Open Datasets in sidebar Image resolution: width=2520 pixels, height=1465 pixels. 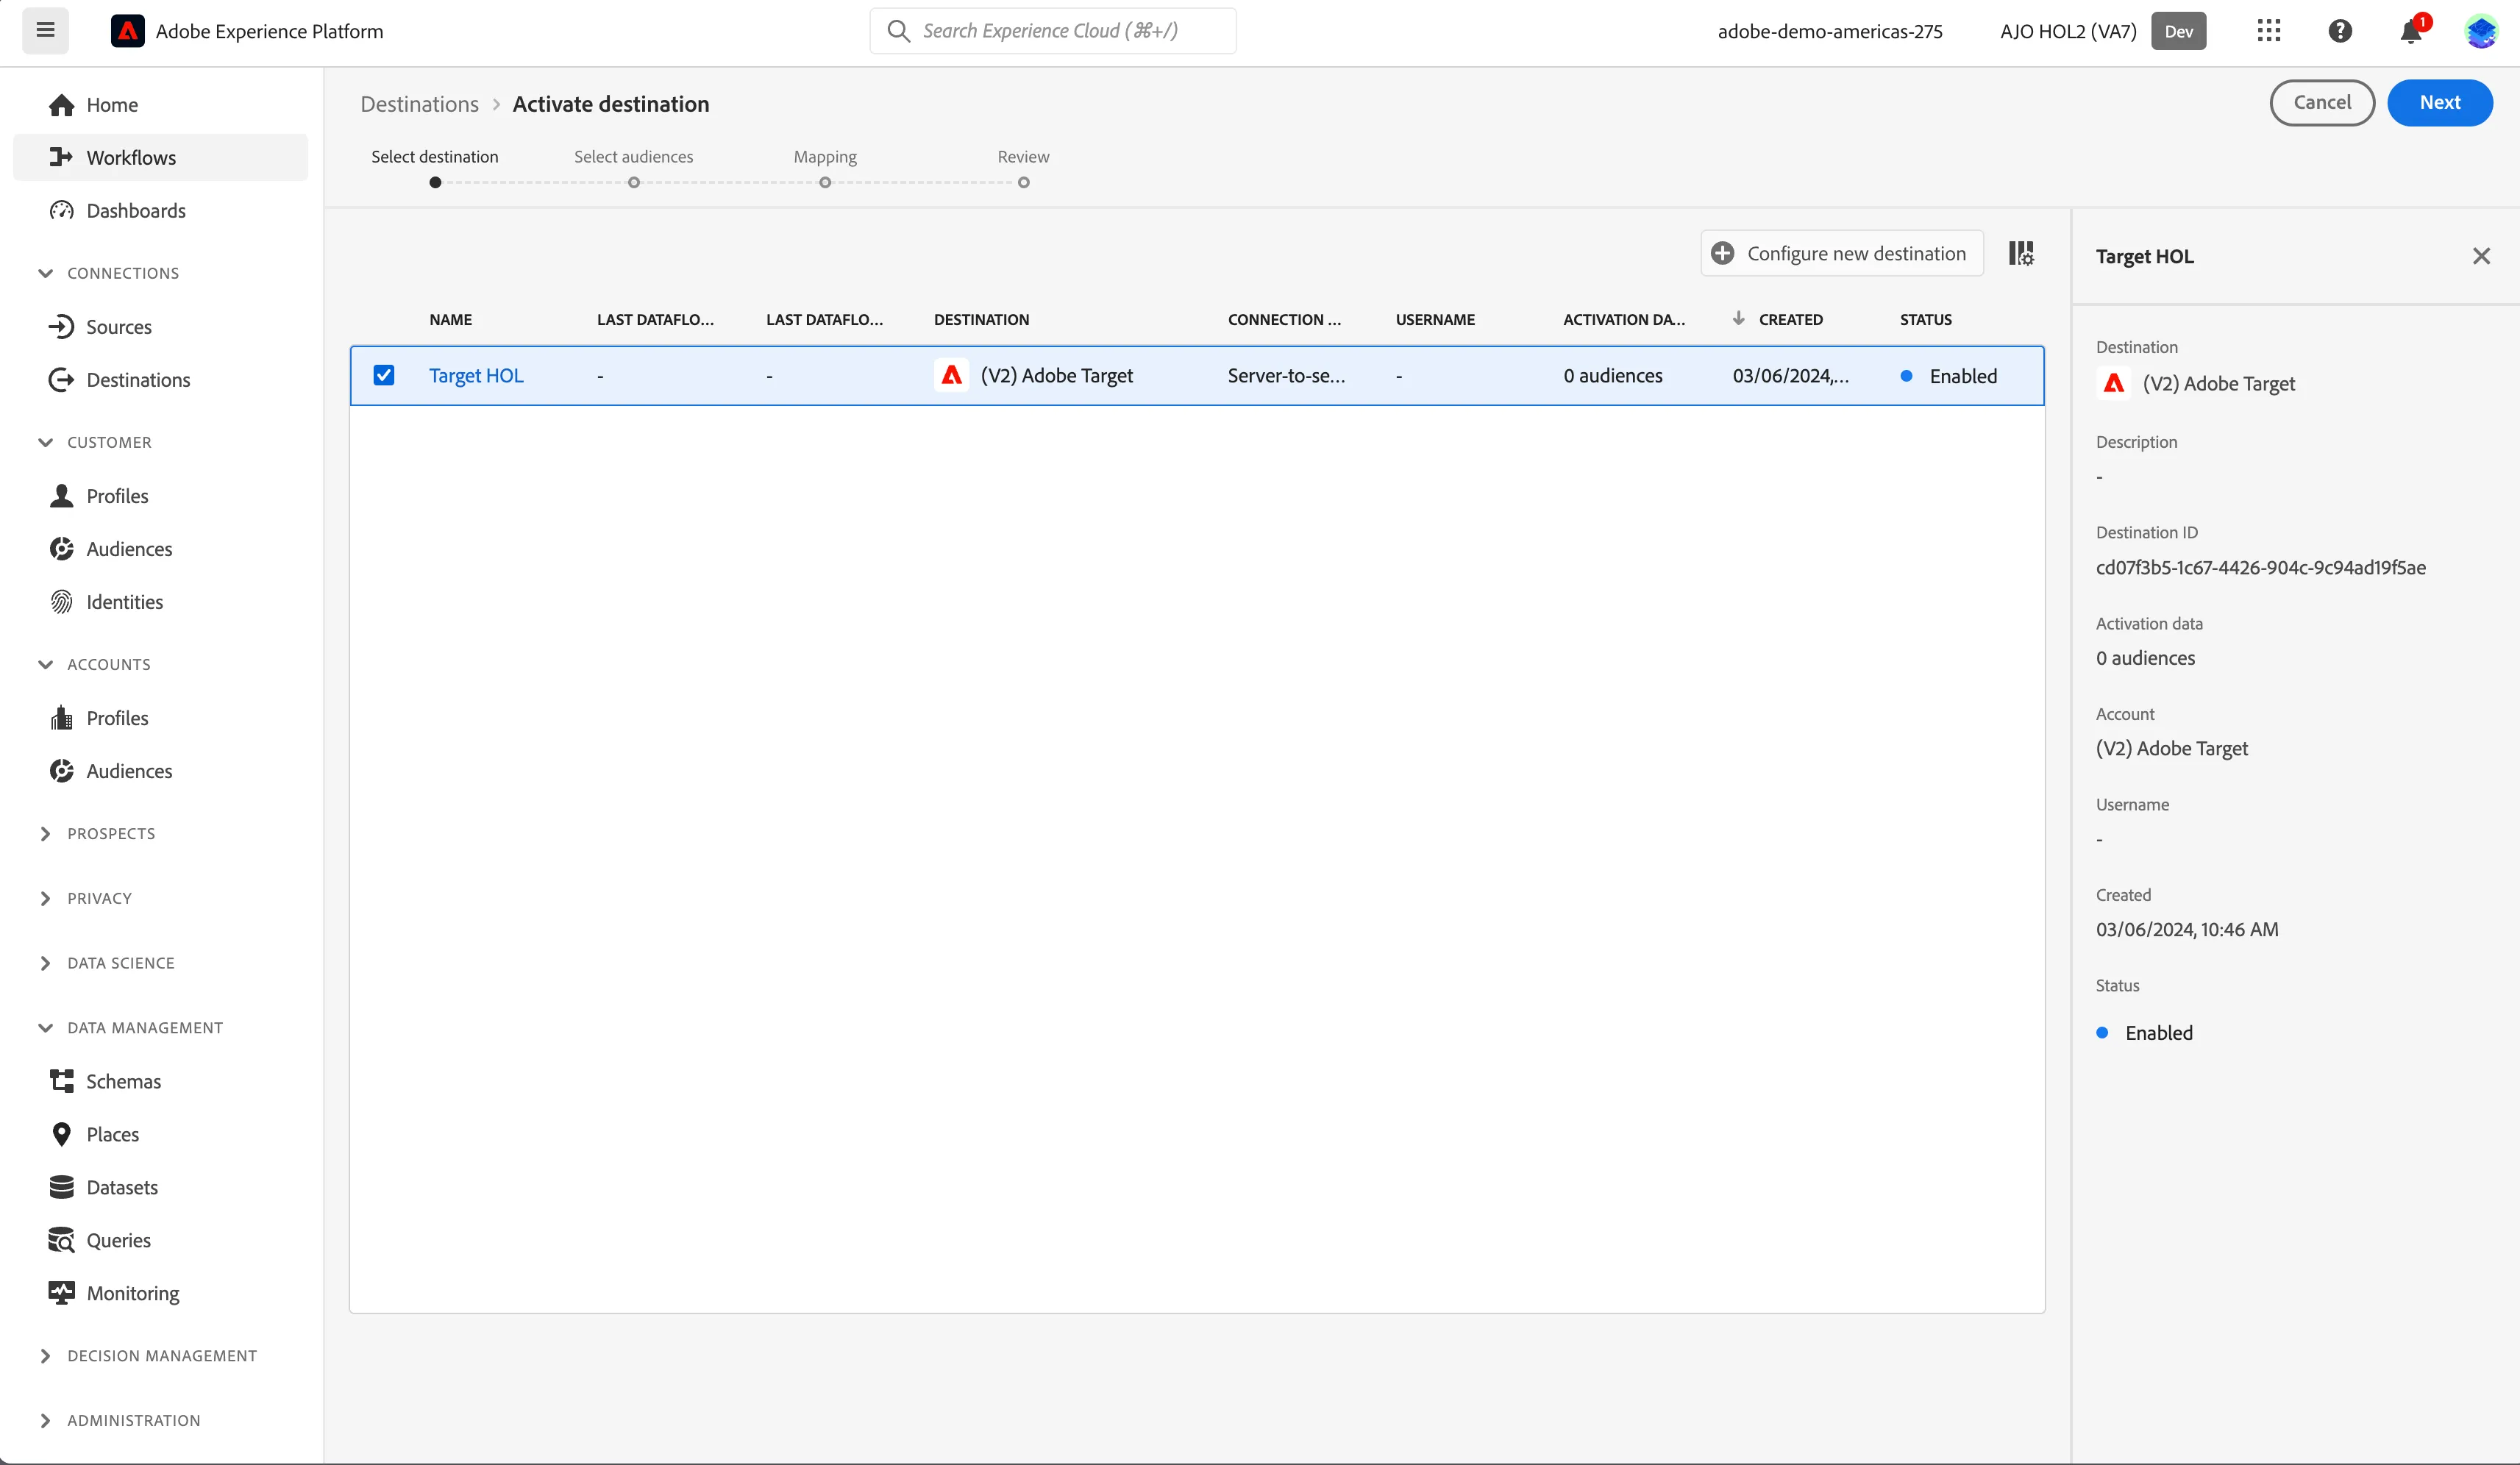[160, 1187]
